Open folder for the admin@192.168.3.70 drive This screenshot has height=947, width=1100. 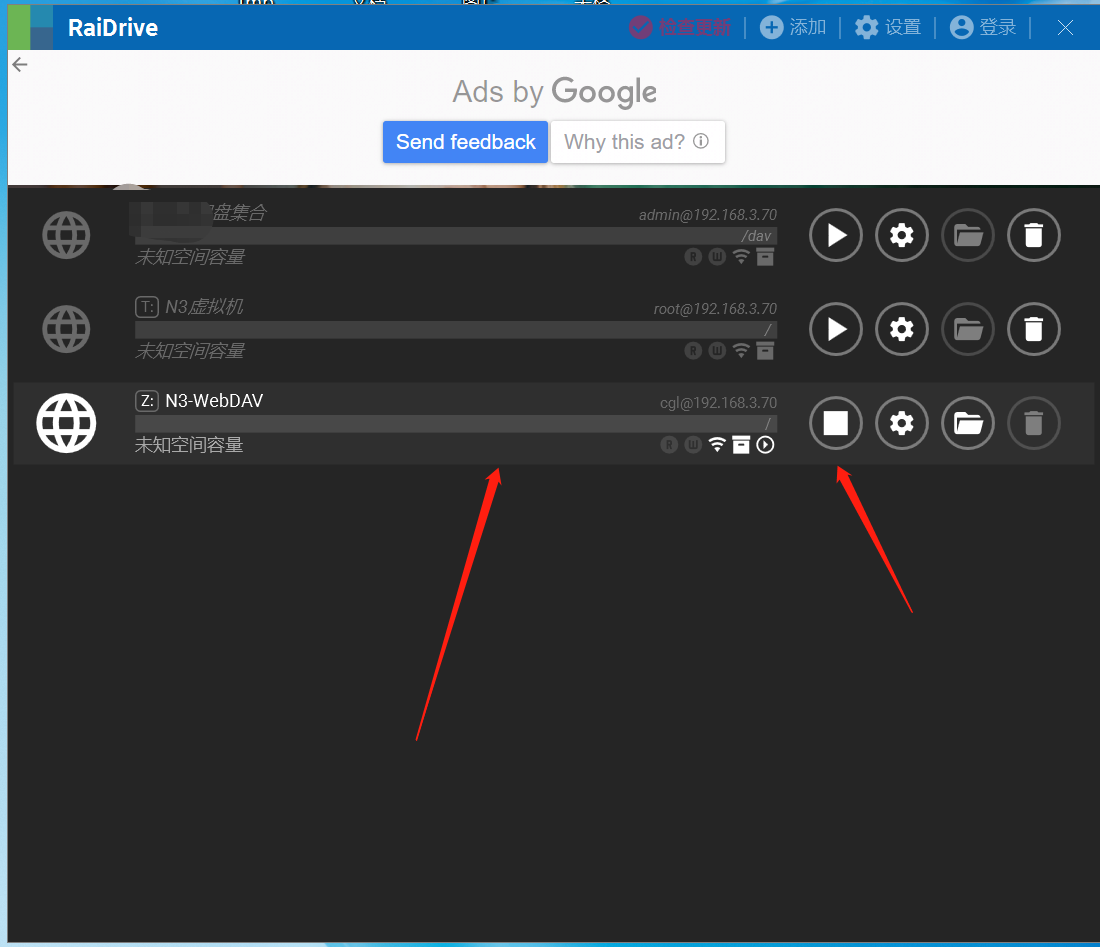967,235
